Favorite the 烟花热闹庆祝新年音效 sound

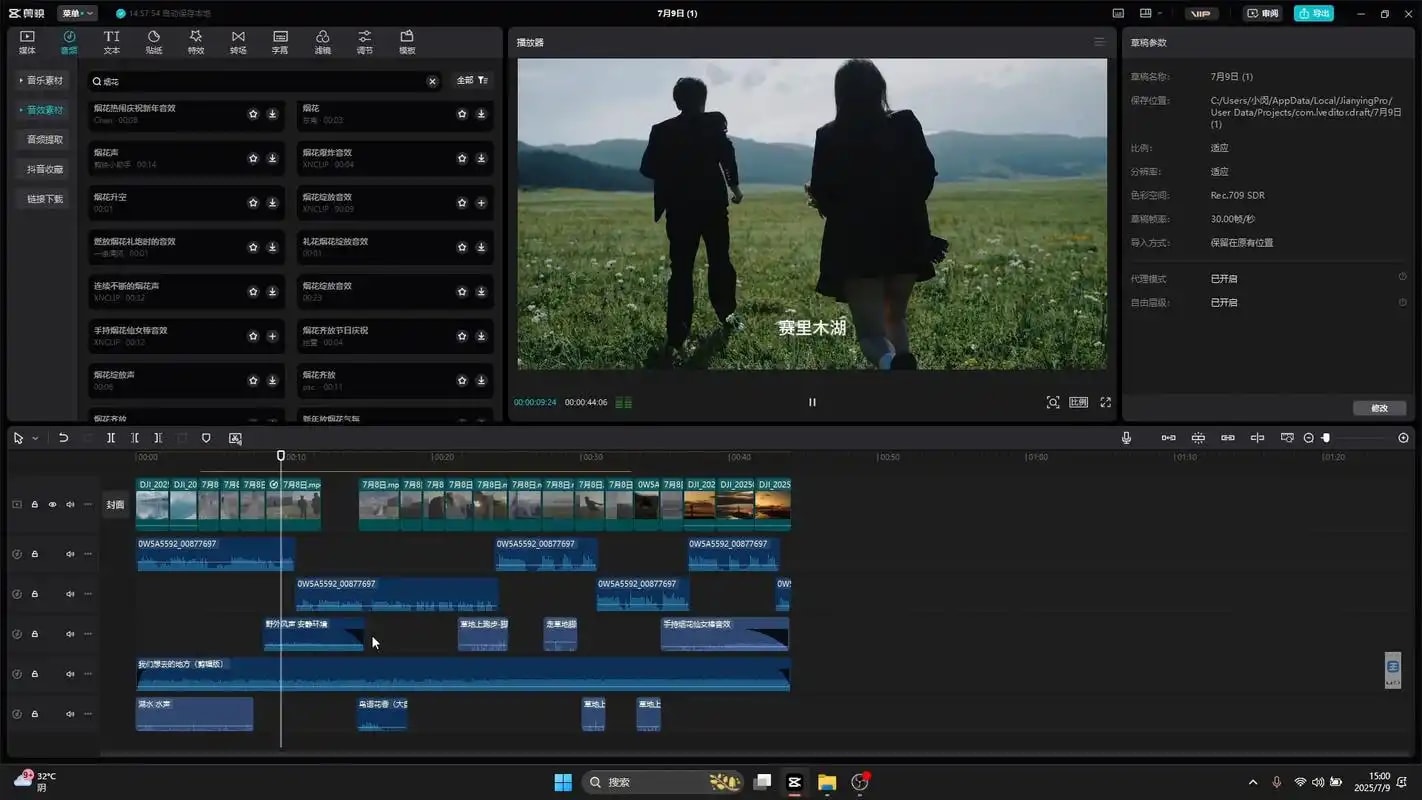pyautogui.click(x=253, y=114)
